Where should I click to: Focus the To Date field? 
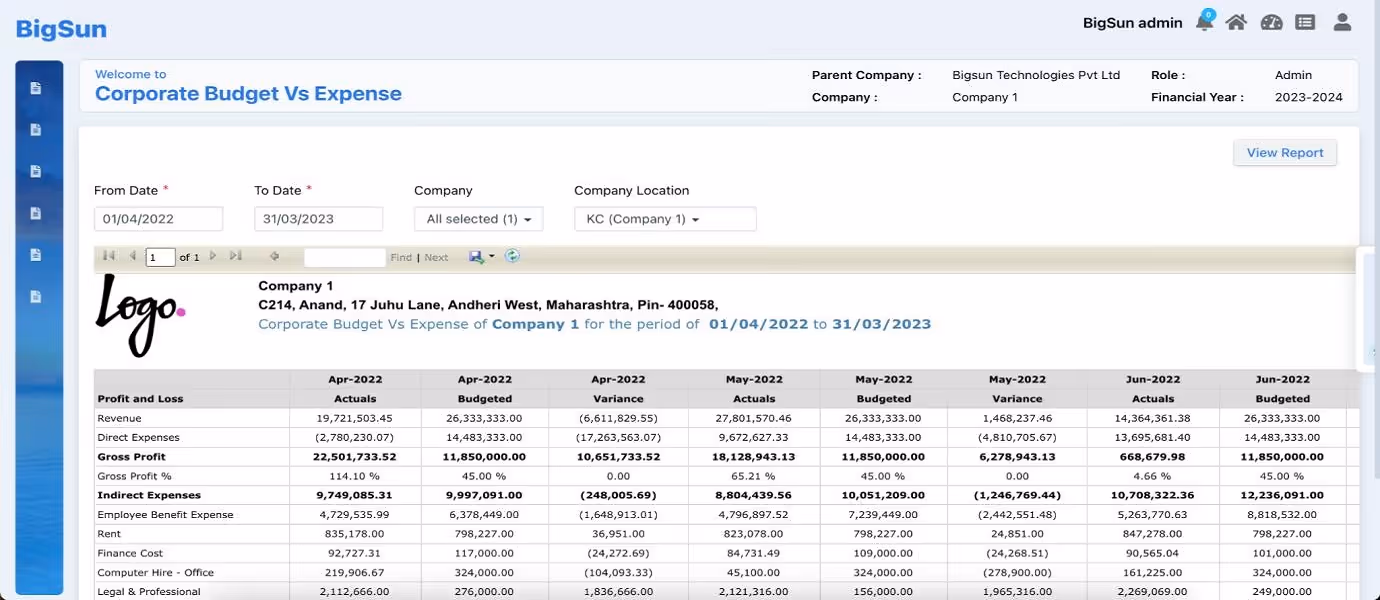318,219
